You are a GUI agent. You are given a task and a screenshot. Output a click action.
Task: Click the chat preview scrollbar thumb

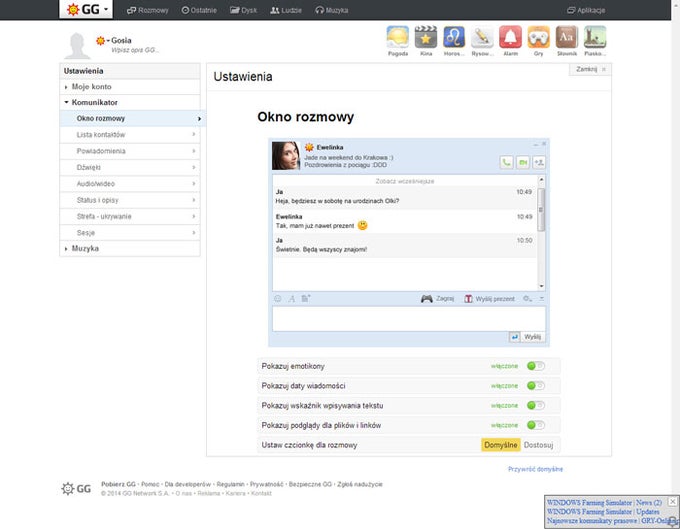pos(541,209)
